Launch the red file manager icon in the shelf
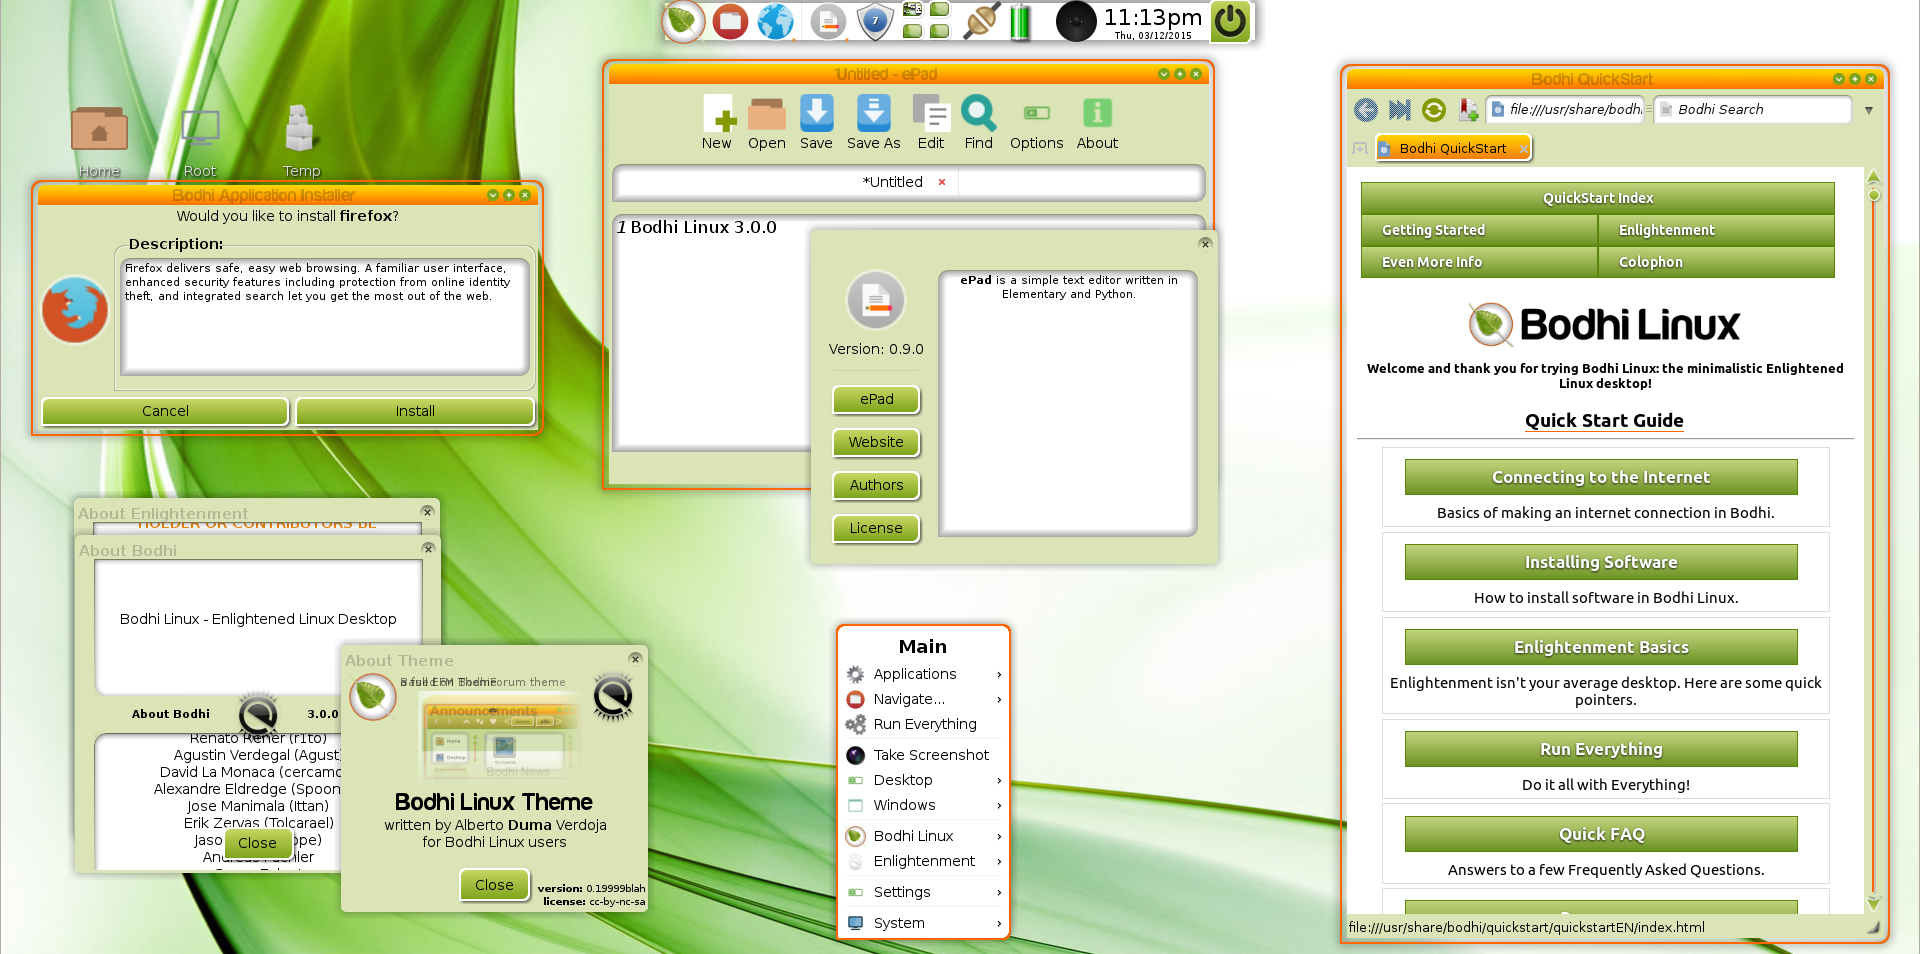This screenshot has width=1920, height=954. 730,21
